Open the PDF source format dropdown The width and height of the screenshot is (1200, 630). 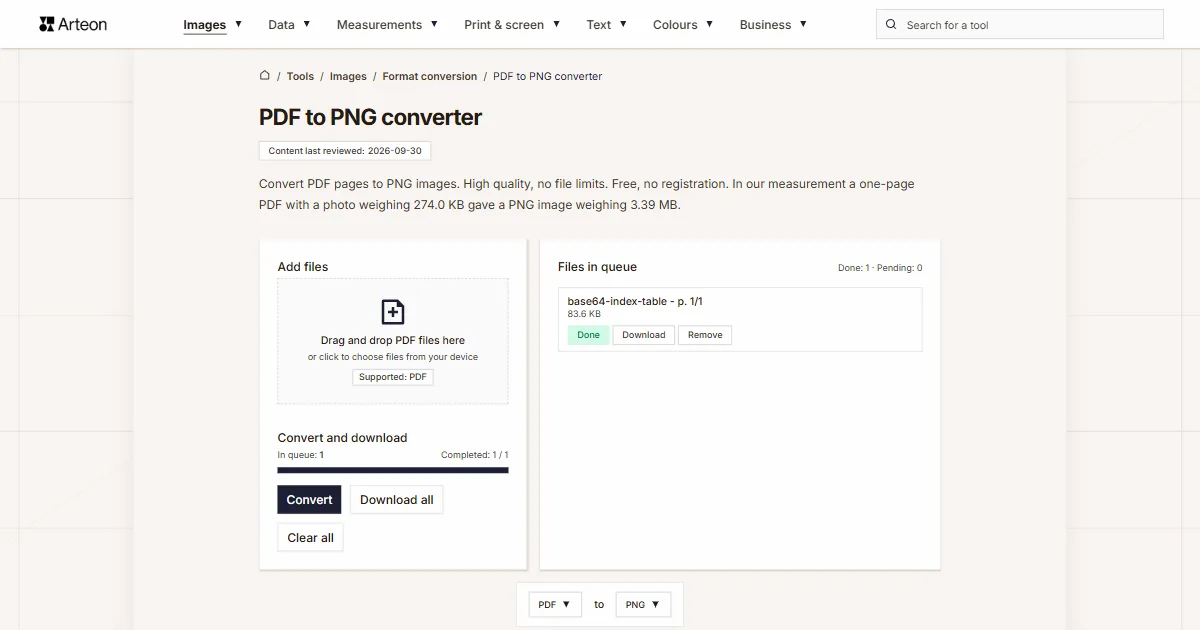[555, 604]
